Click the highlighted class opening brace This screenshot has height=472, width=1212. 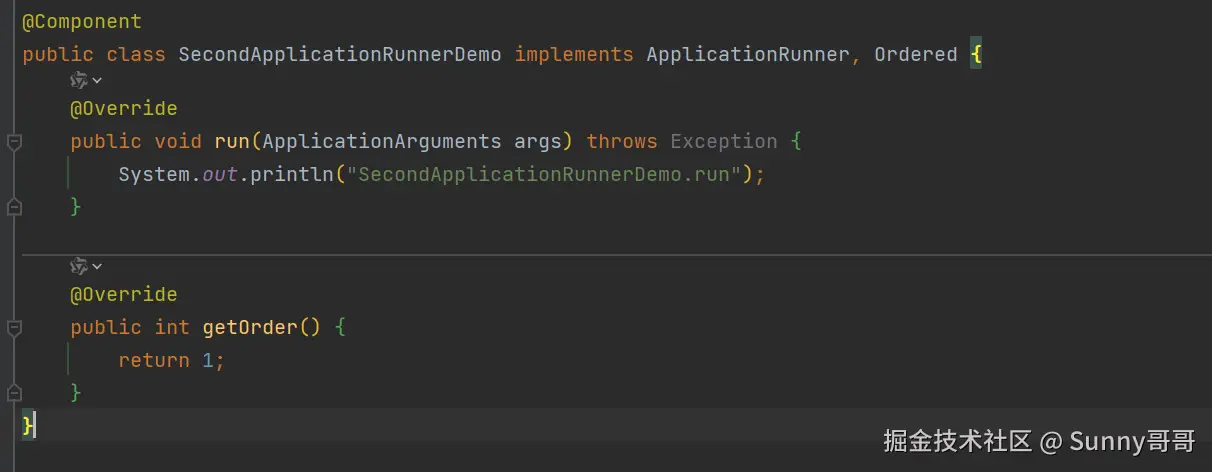[x=976, y=54]
